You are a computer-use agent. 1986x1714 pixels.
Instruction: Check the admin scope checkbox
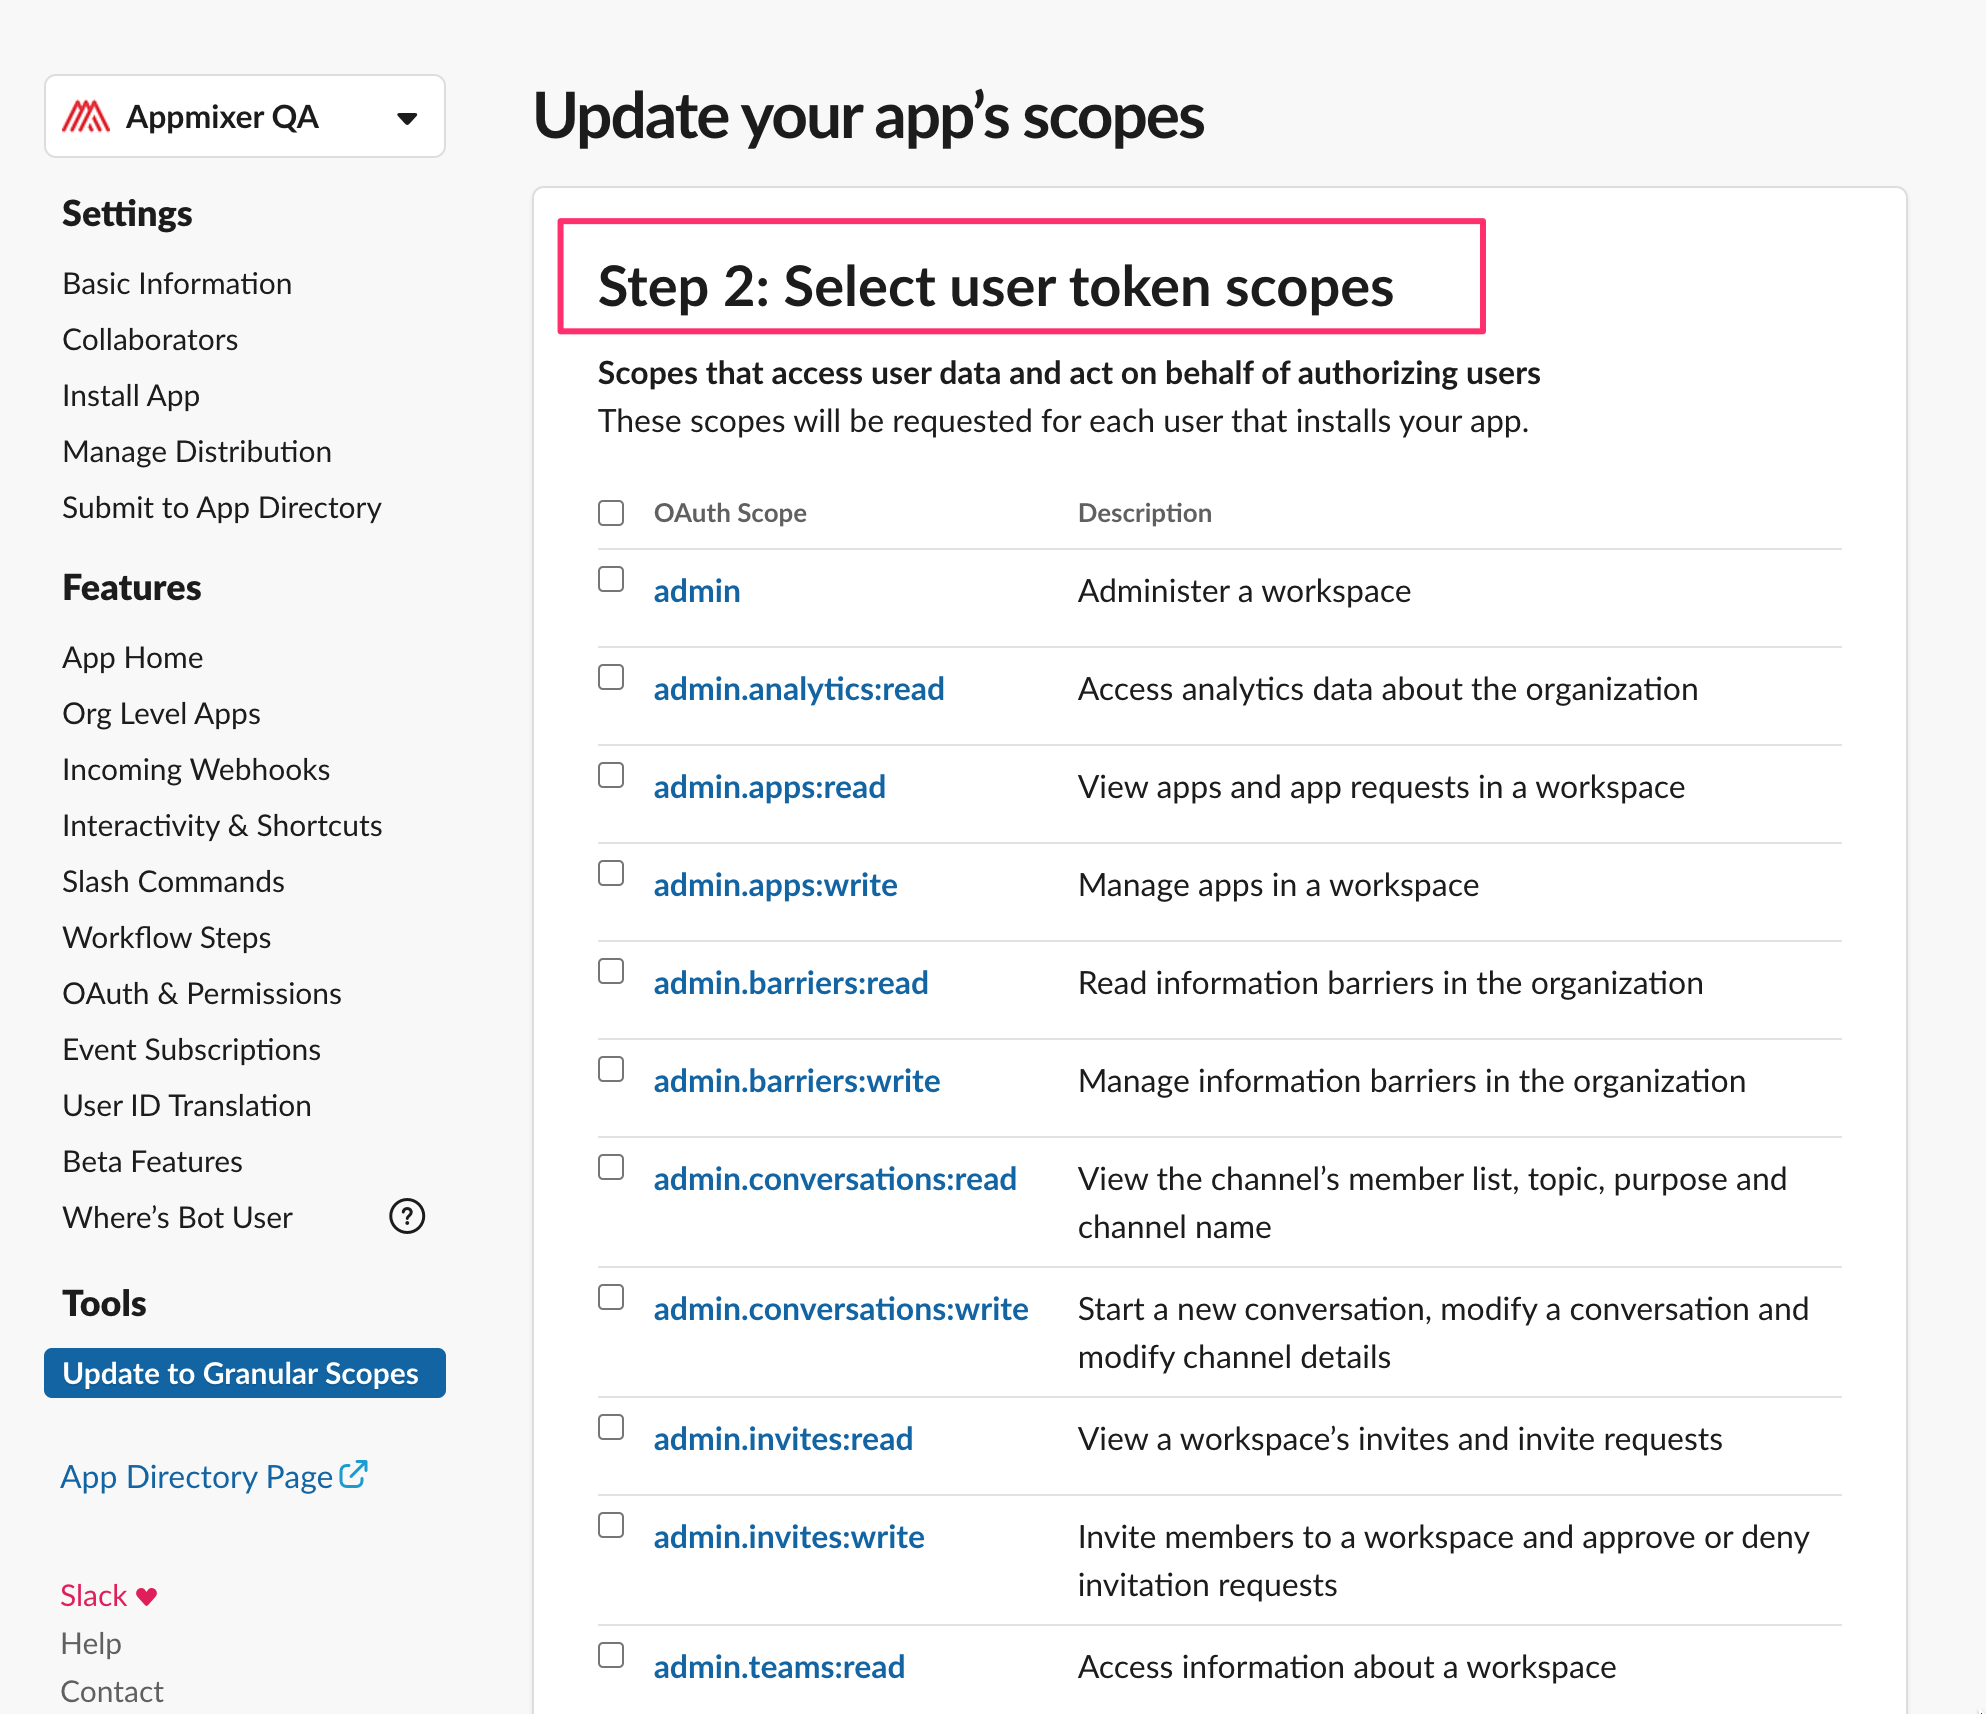click(611, 579)
